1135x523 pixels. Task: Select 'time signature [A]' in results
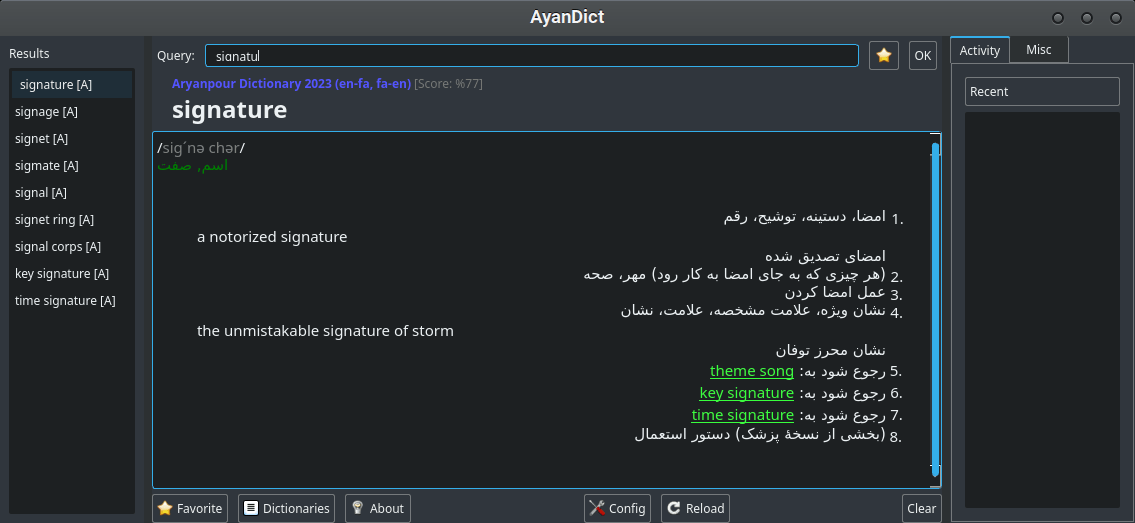pos(72,300)
